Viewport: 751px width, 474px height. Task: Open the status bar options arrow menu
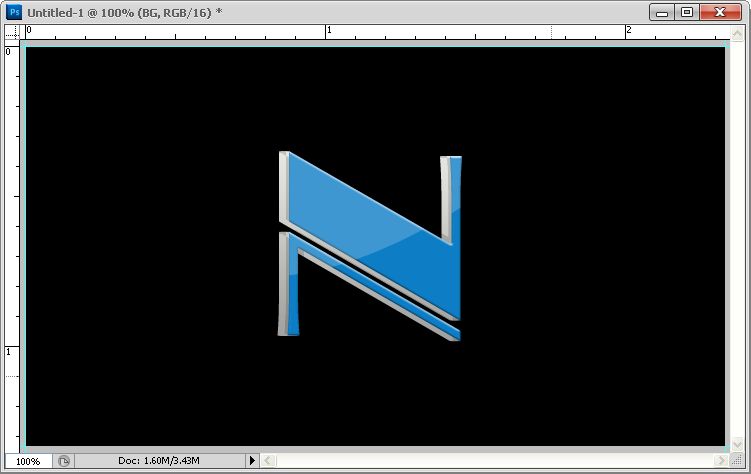(x=252, y=461)
